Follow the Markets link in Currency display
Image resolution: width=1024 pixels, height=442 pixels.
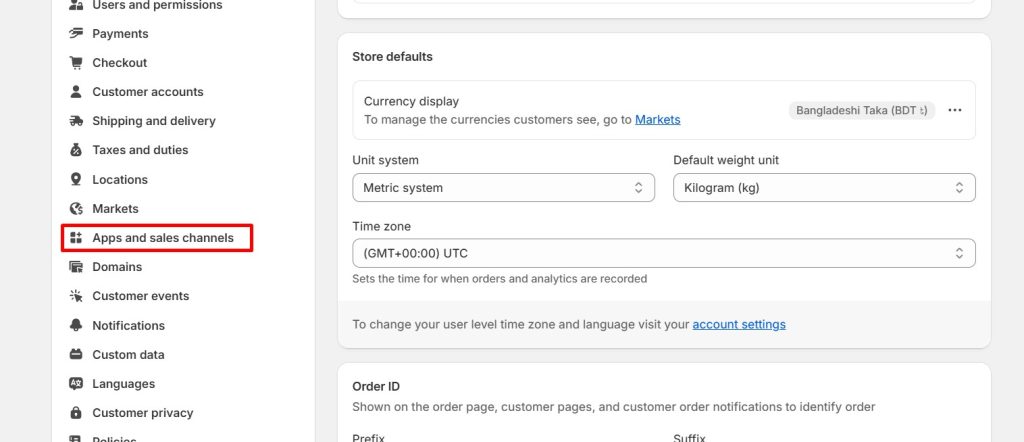pyautogui.click(x=658, y=119)
